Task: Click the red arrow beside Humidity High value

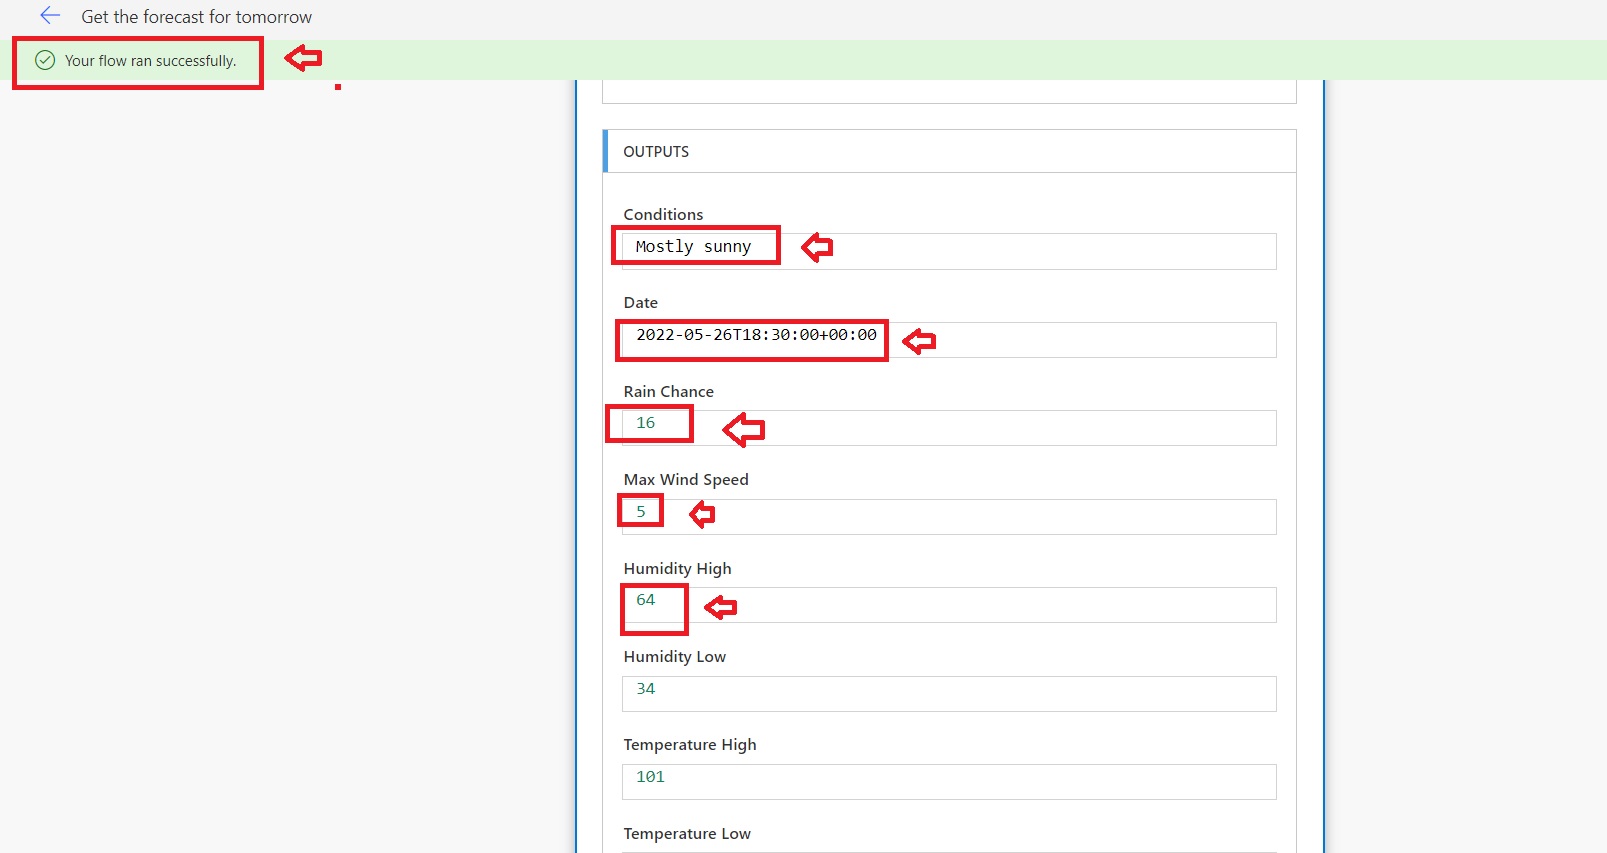Action: tap(720, 607)
